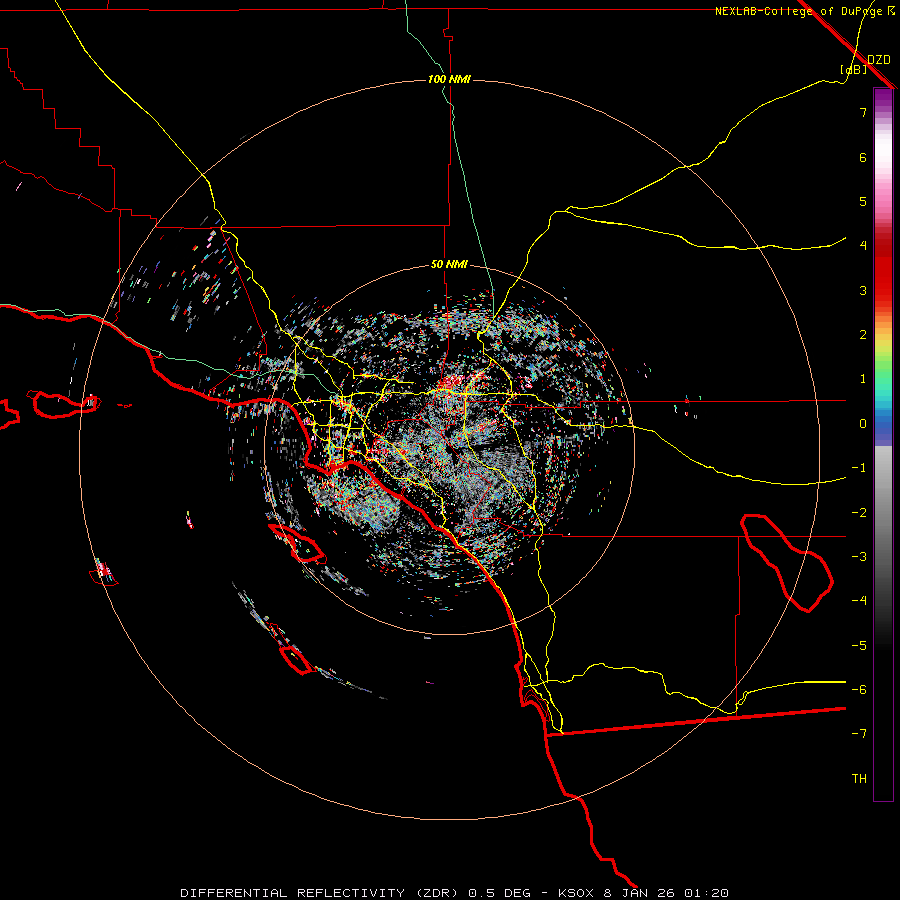Click the Differential Reflectivity caption at bottom
Viewport: 900px width, 900px height.
454,893
